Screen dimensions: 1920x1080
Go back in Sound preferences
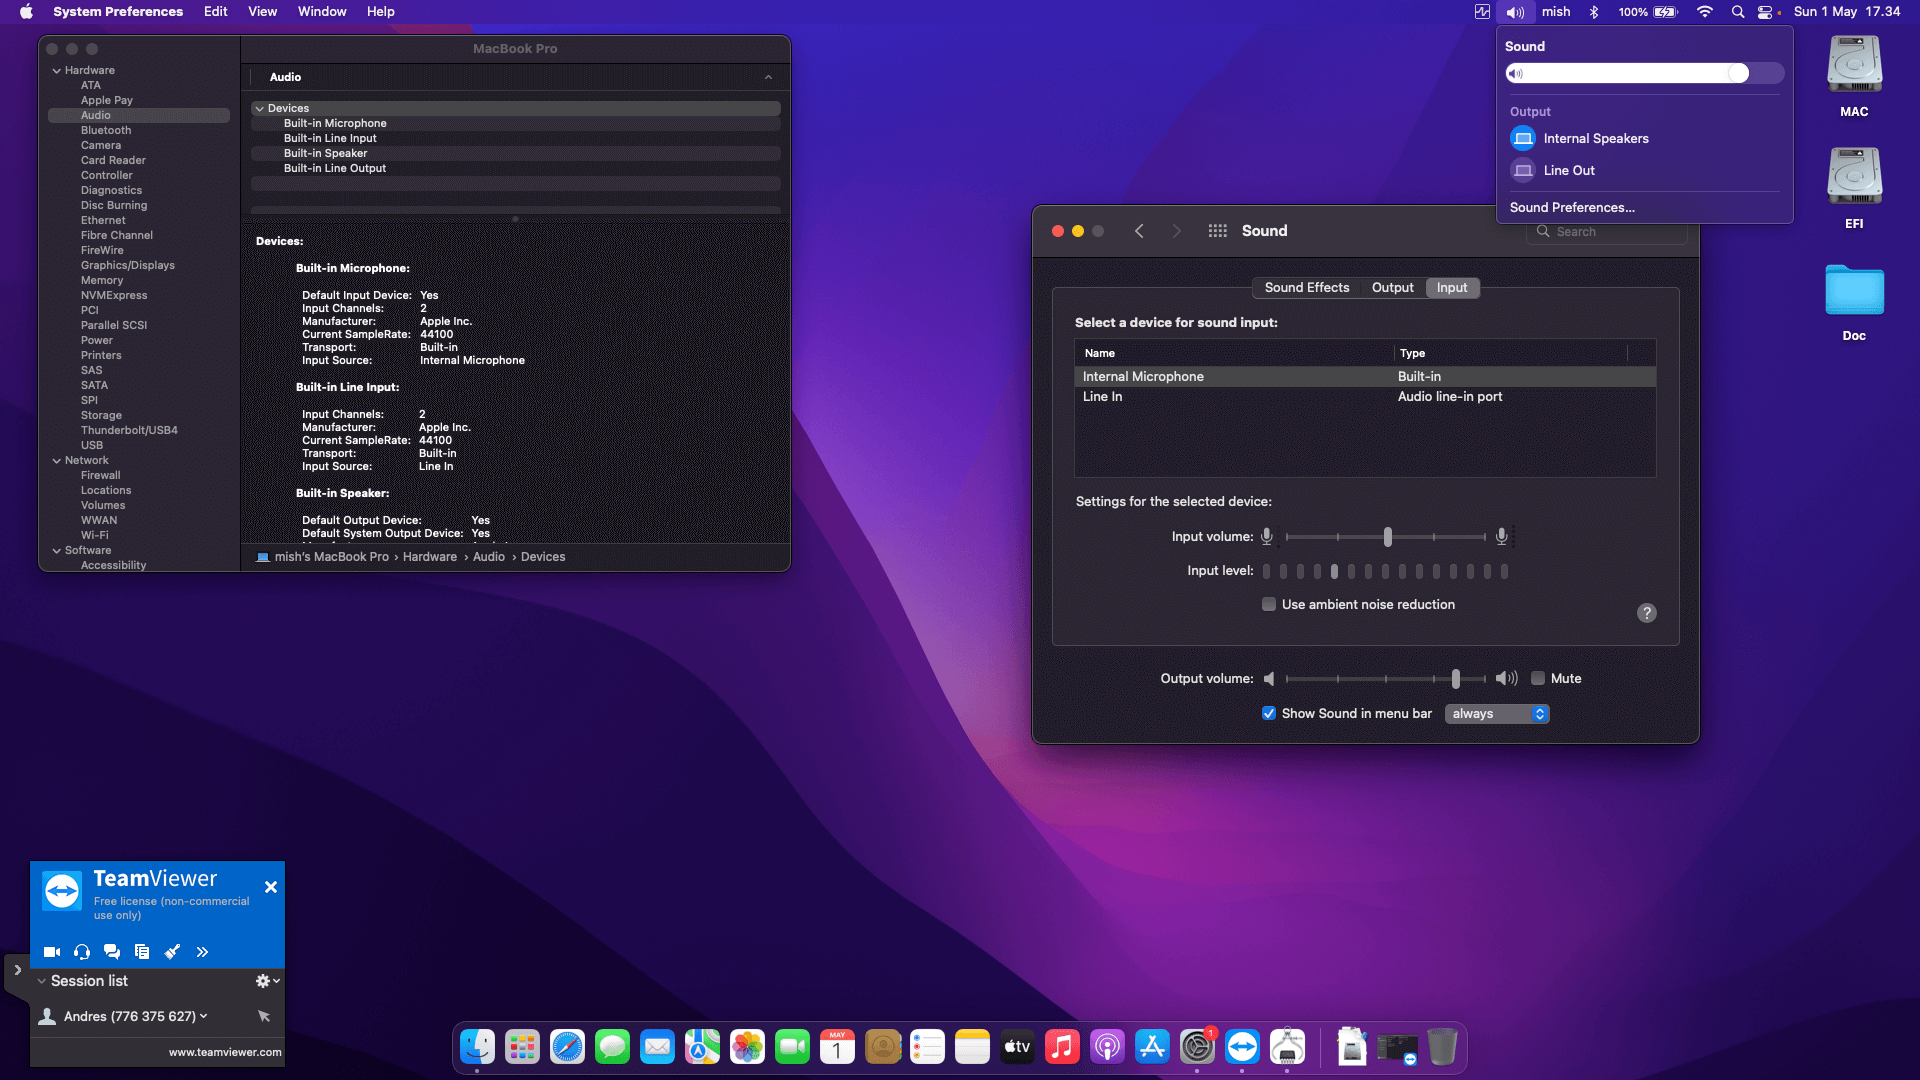click(1139, 231)
